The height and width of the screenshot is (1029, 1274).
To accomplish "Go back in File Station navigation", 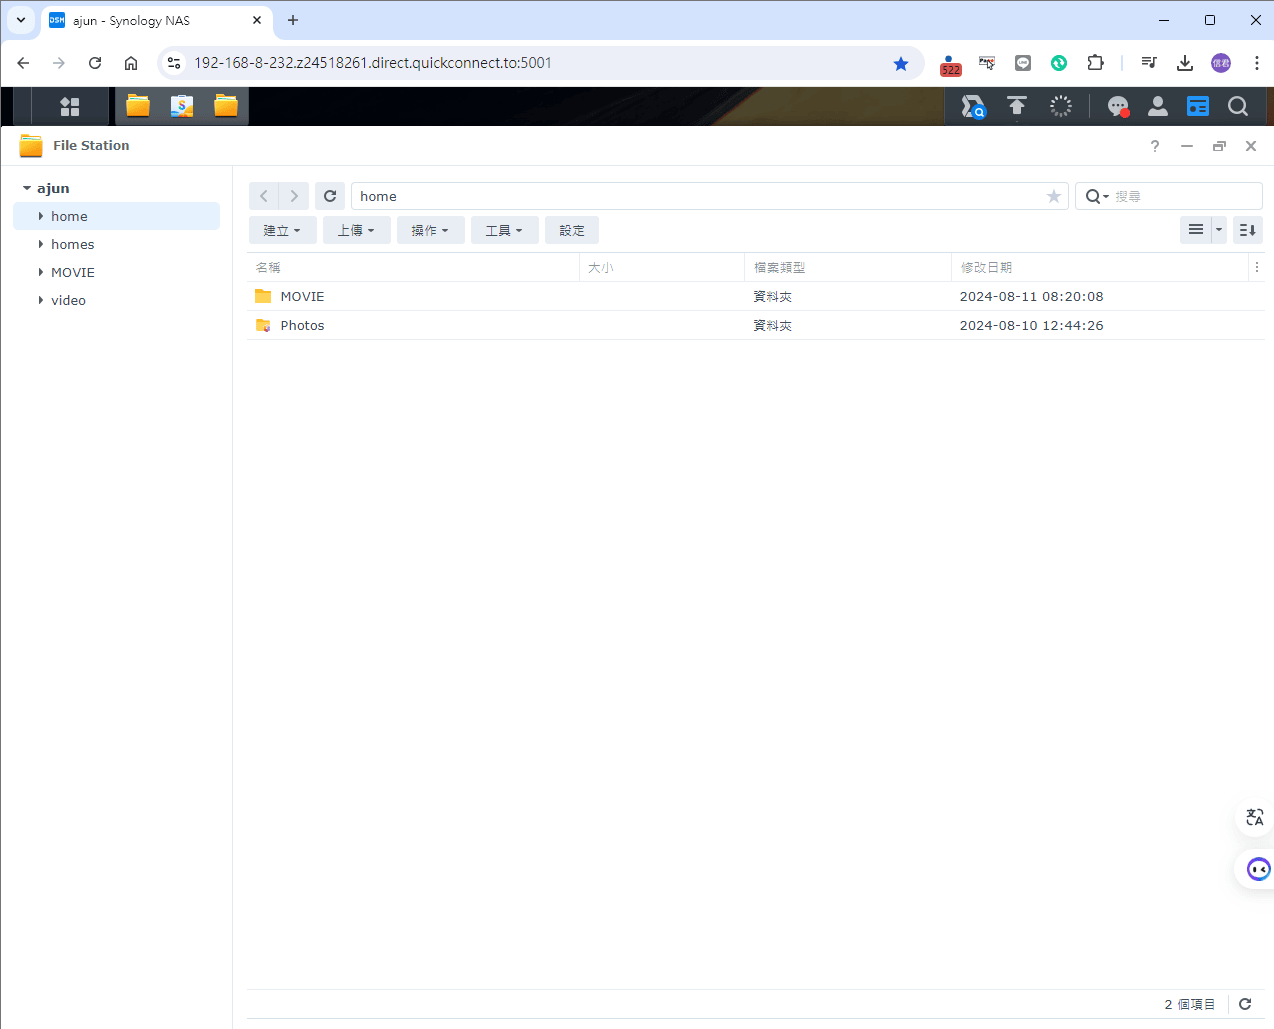I will tap(264, 196).
